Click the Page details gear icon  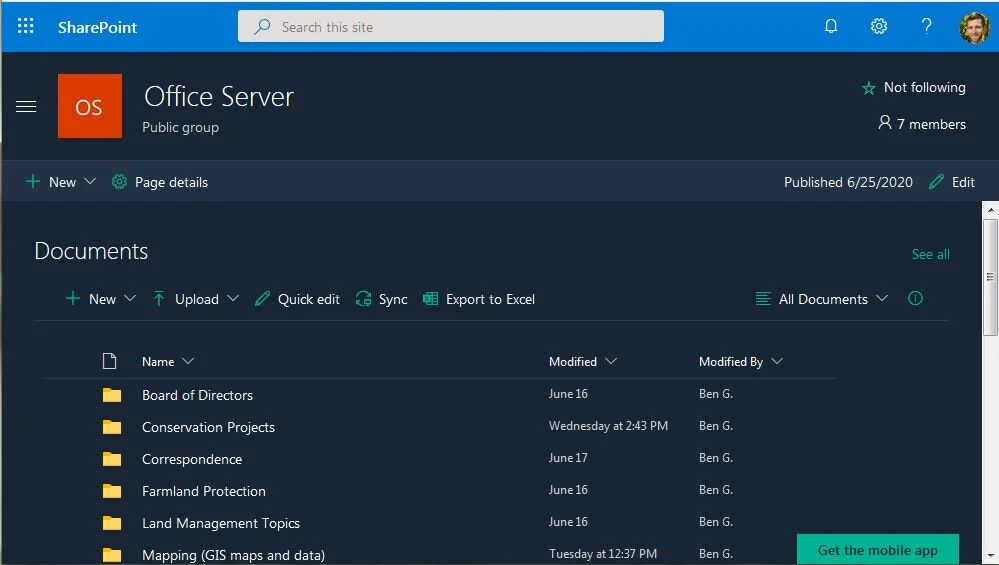click(x=119, y=182)
